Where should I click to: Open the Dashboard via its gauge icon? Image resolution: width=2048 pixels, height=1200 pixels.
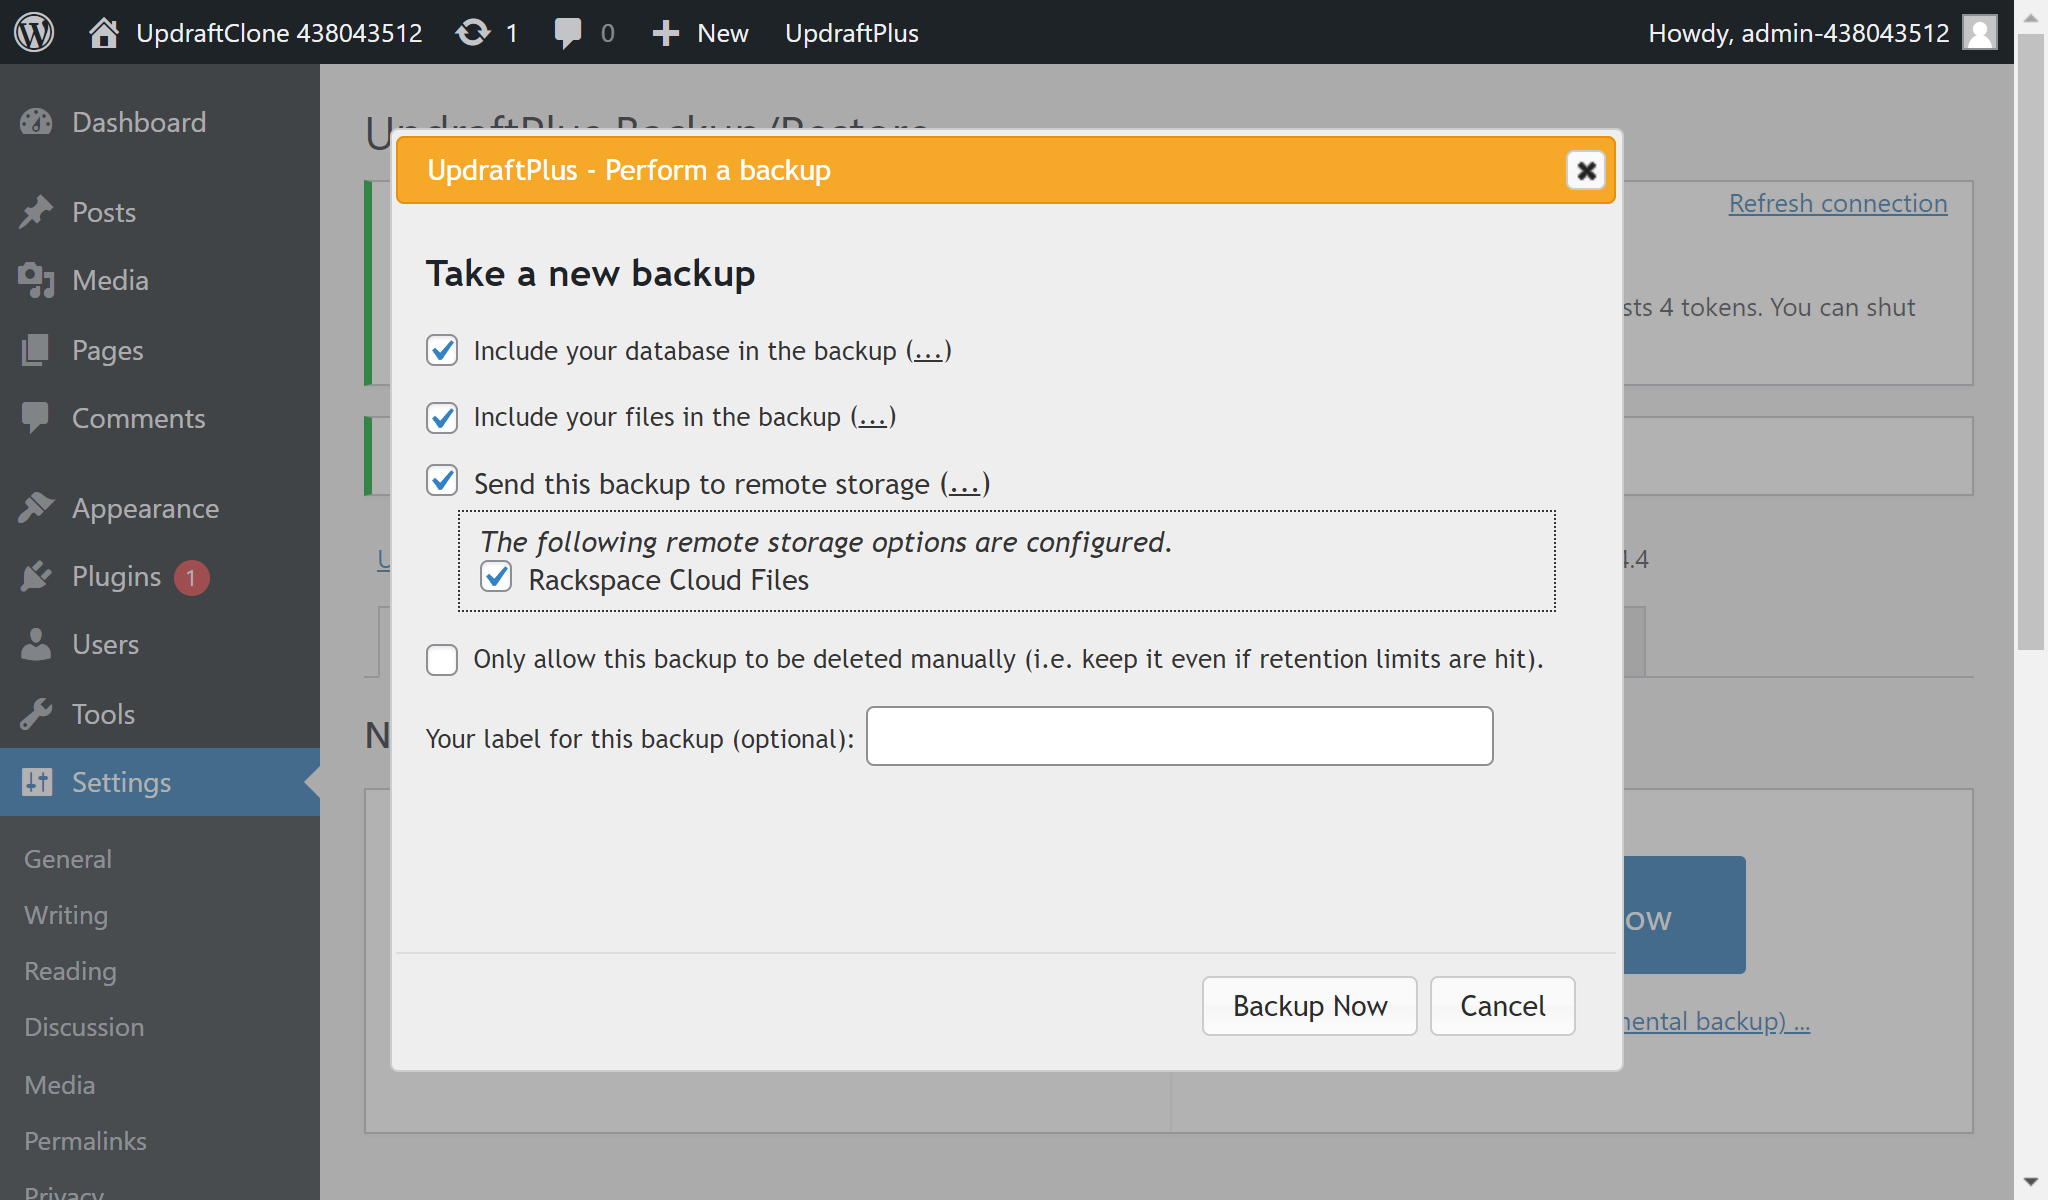tap(38, 121)
